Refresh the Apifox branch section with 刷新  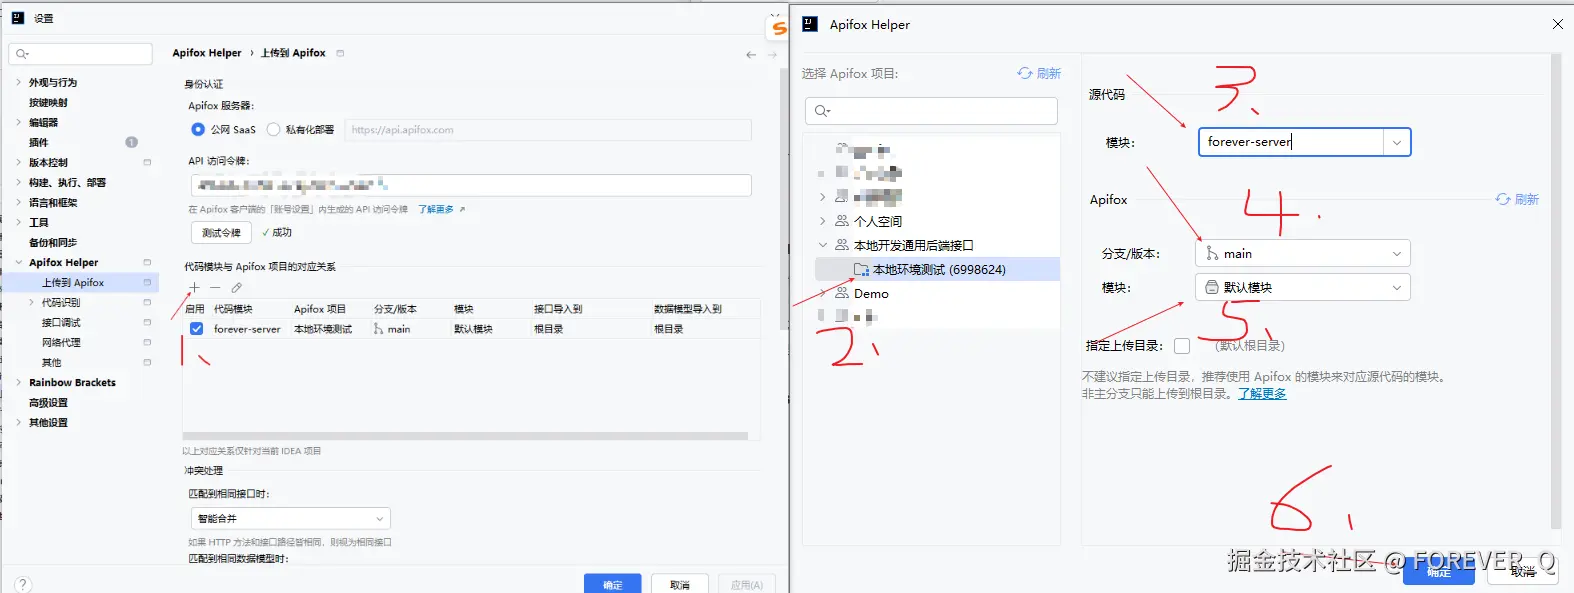(1517, 199)
